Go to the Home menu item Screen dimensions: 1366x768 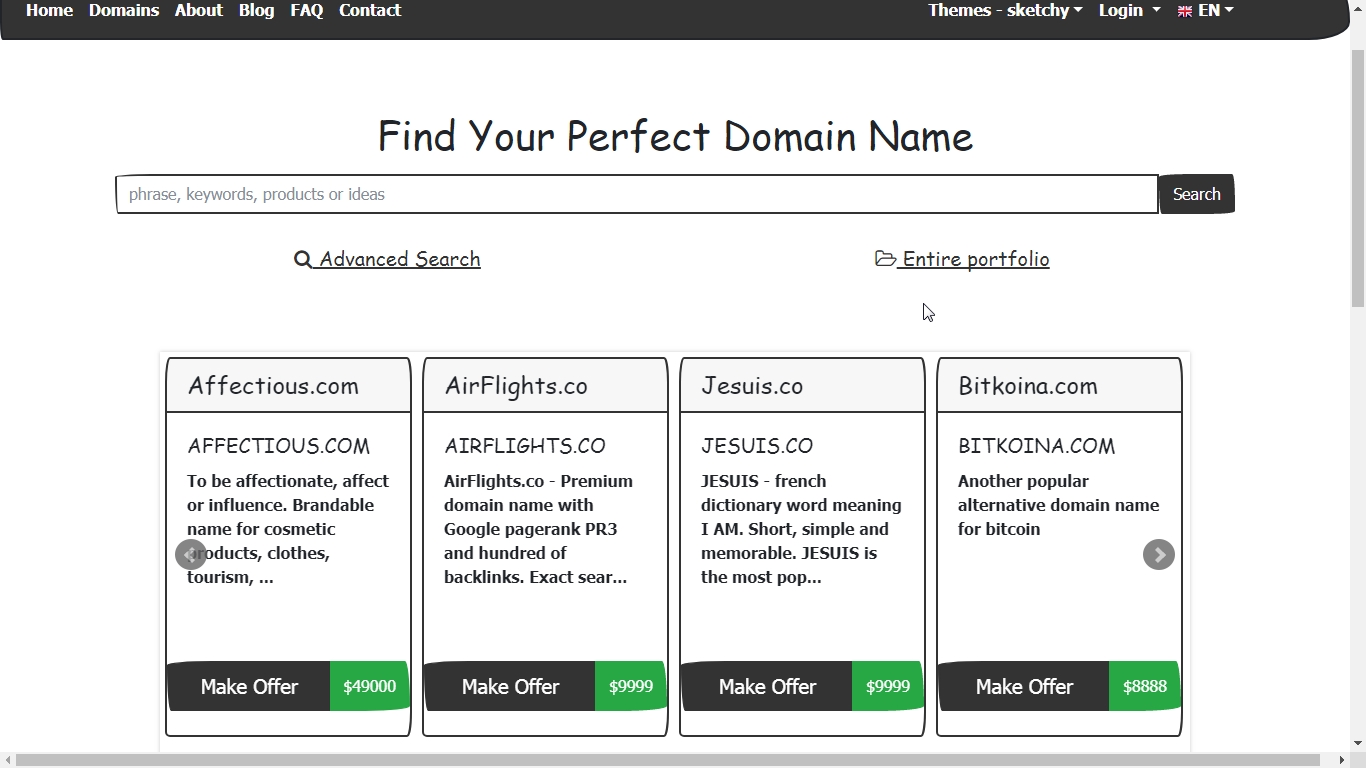coord(49,10)
